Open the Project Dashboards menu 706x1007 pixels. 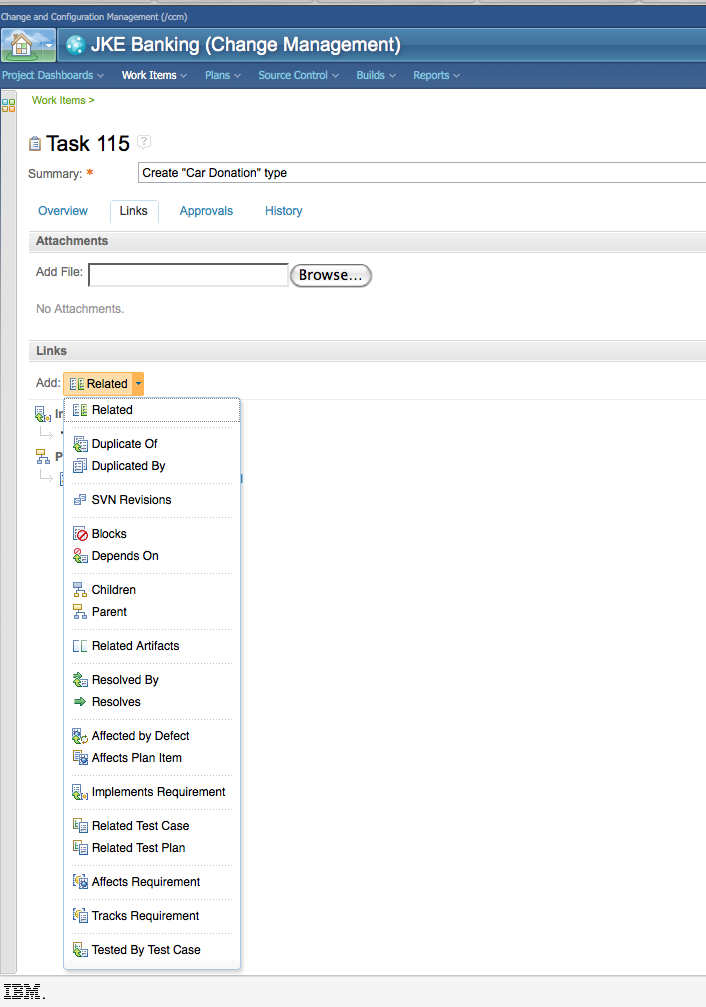pos(52,75)
